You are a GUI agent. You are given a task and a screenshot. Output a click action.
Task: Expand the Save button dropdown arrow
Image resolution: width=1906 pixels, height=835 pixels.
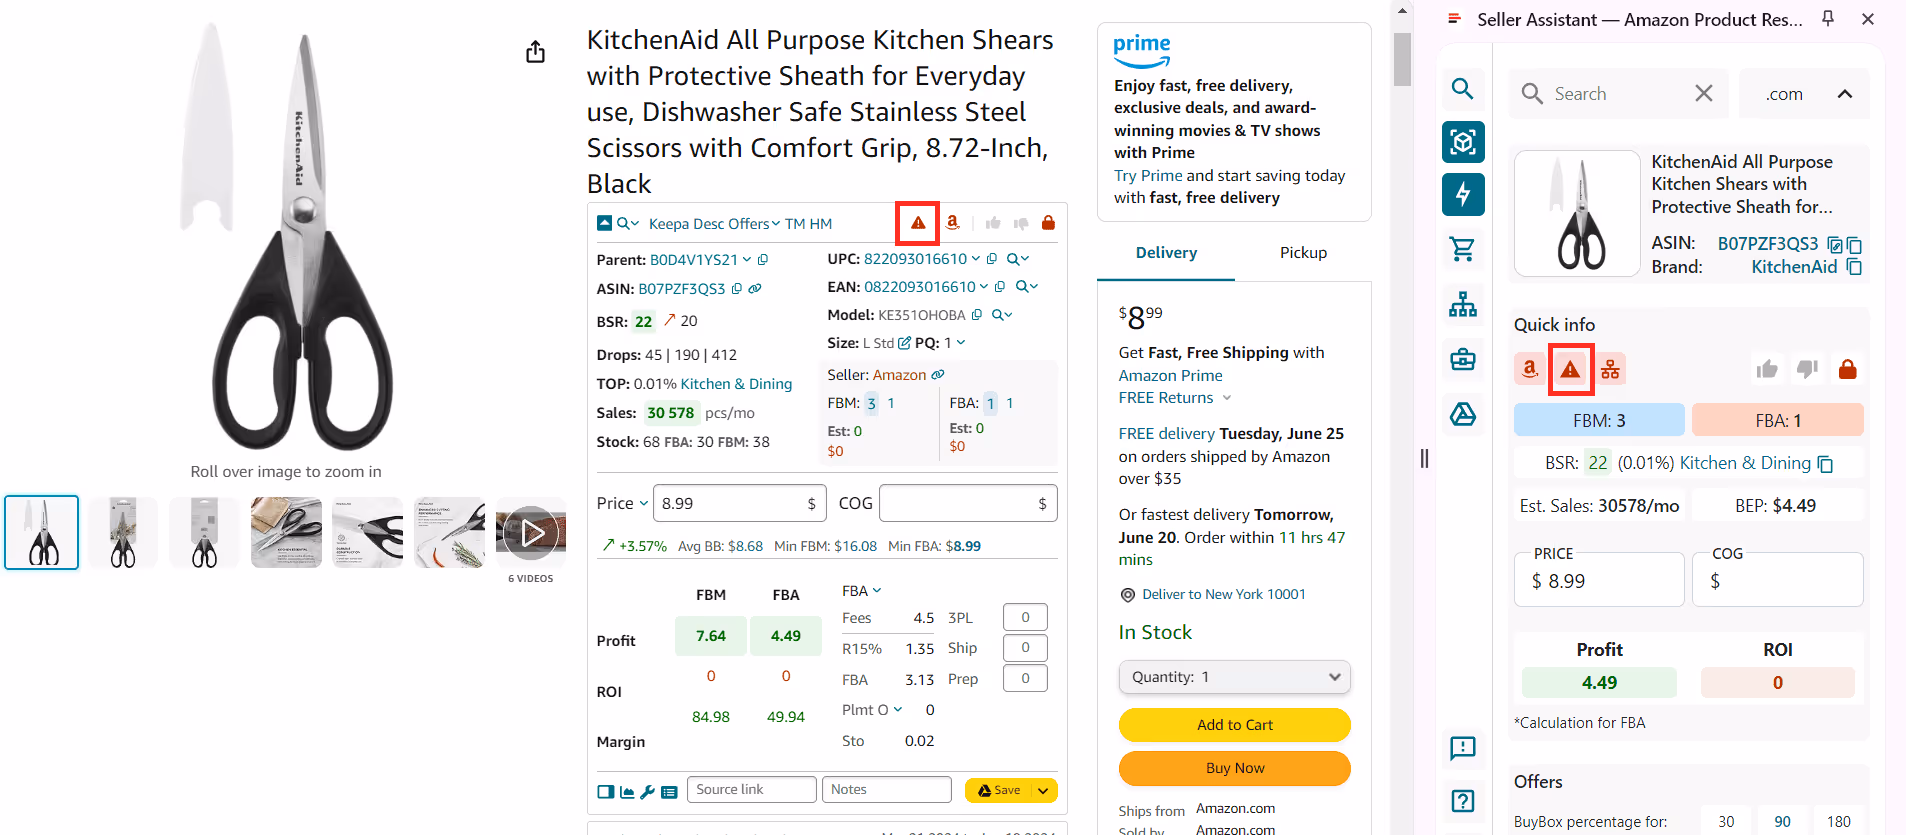pyautogui.click(x=1043, y=791)
